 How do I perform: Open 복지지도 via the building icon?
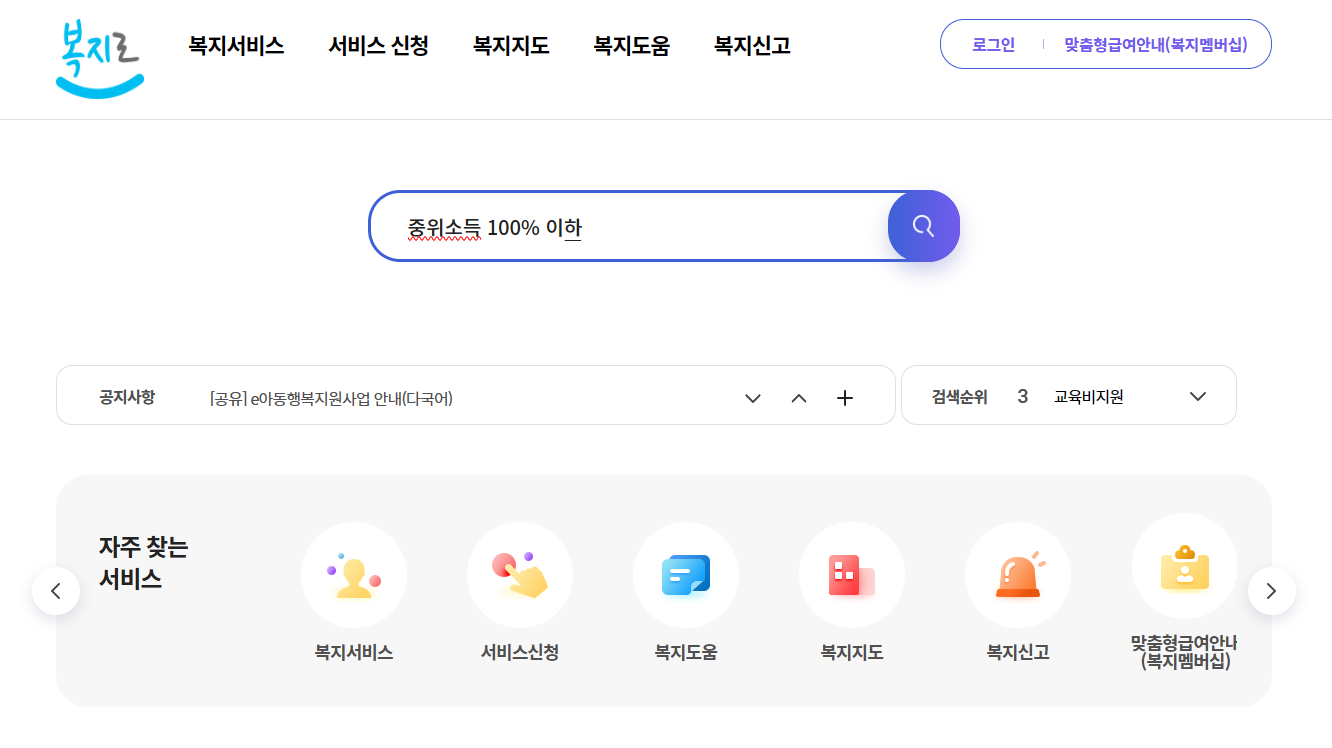852,575
